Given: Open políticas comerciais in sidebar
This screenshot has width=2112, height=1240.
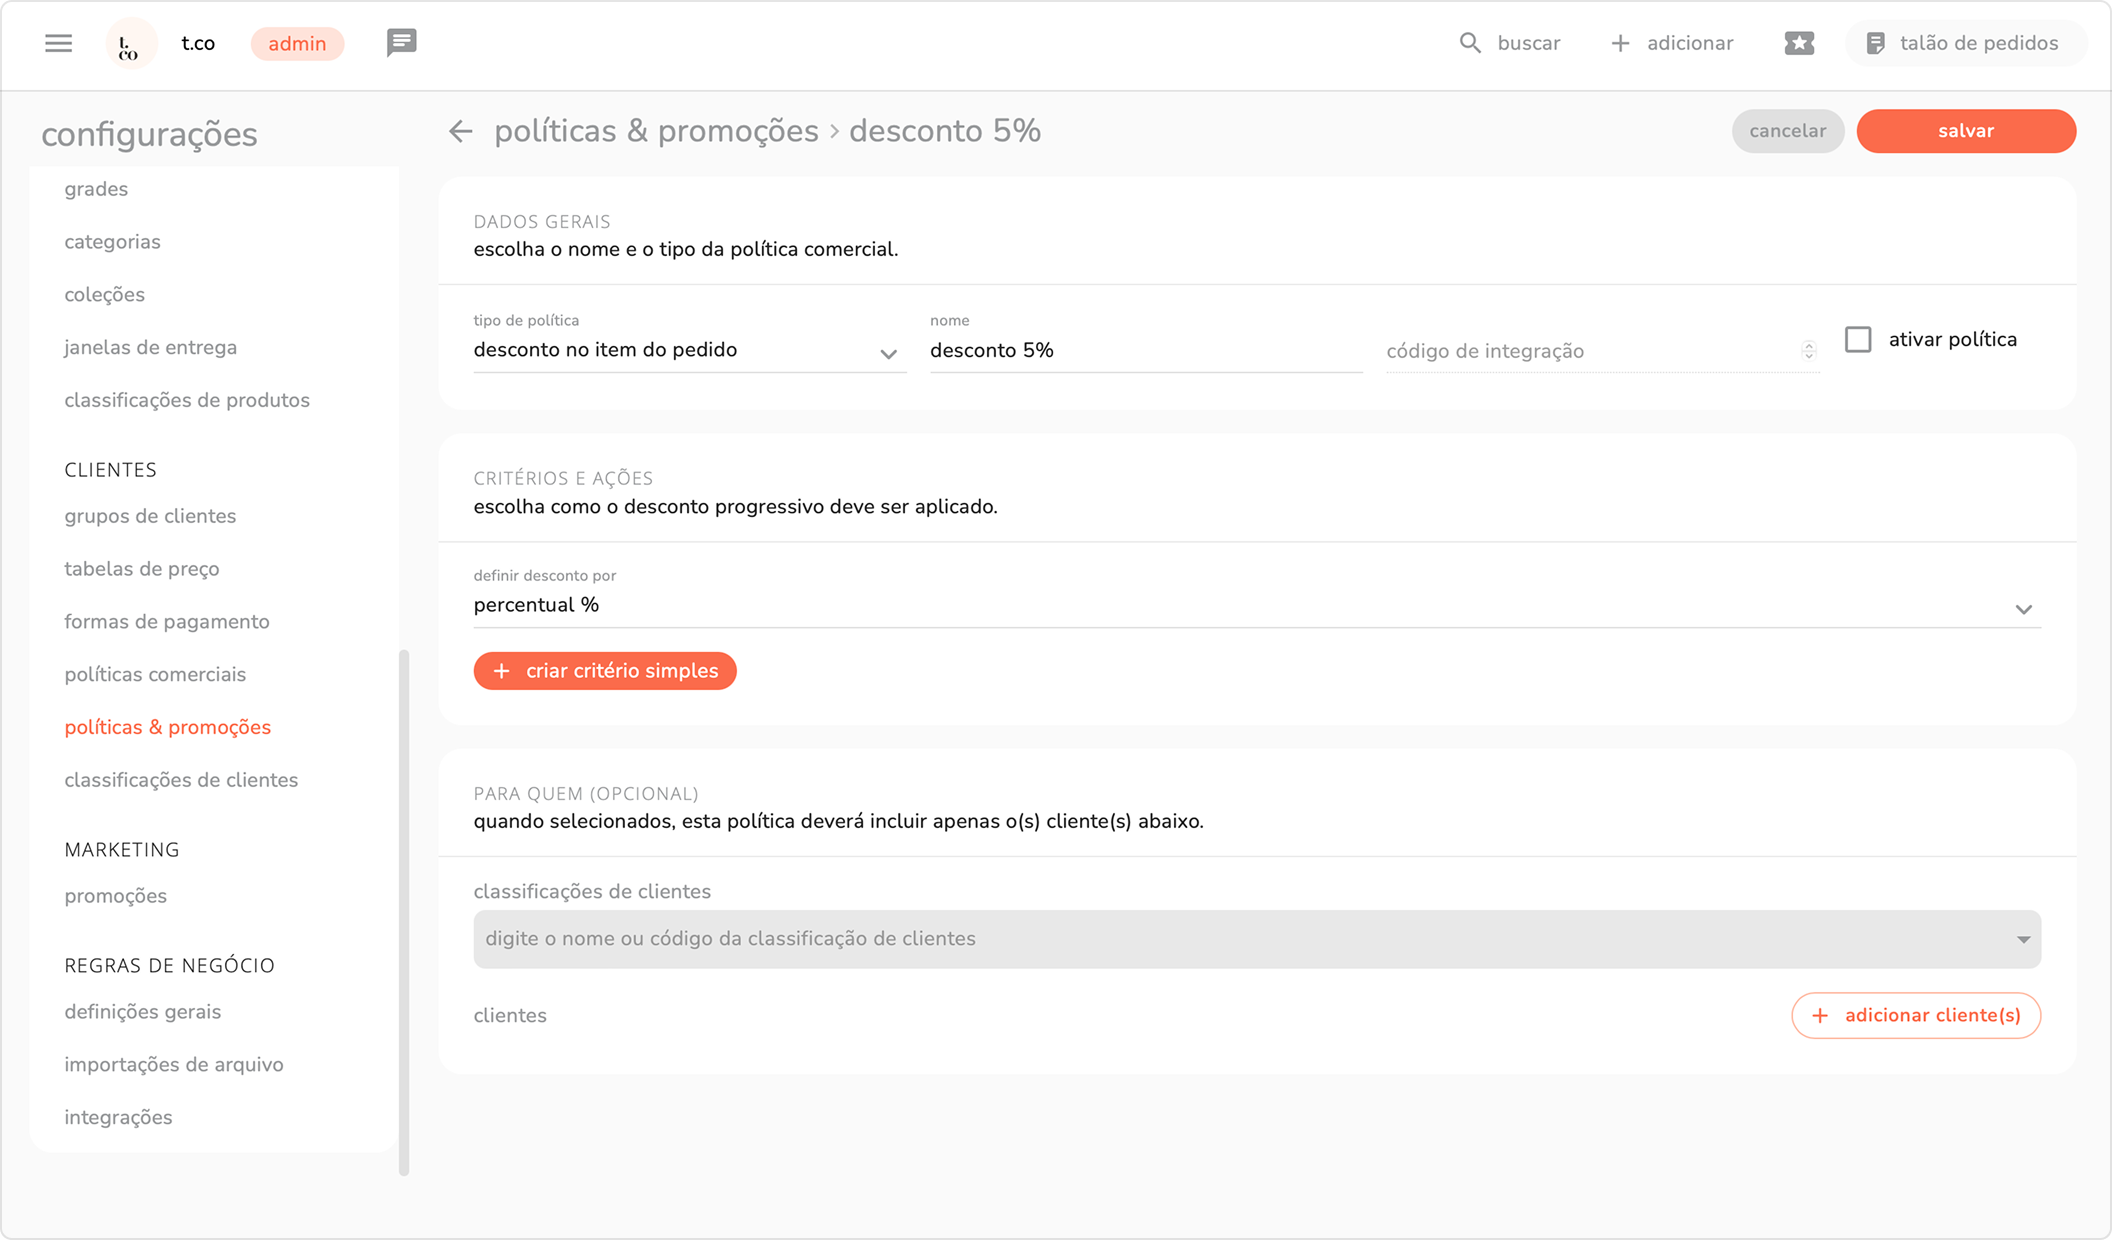Looking at the screenshot, I should coord(155,674).
